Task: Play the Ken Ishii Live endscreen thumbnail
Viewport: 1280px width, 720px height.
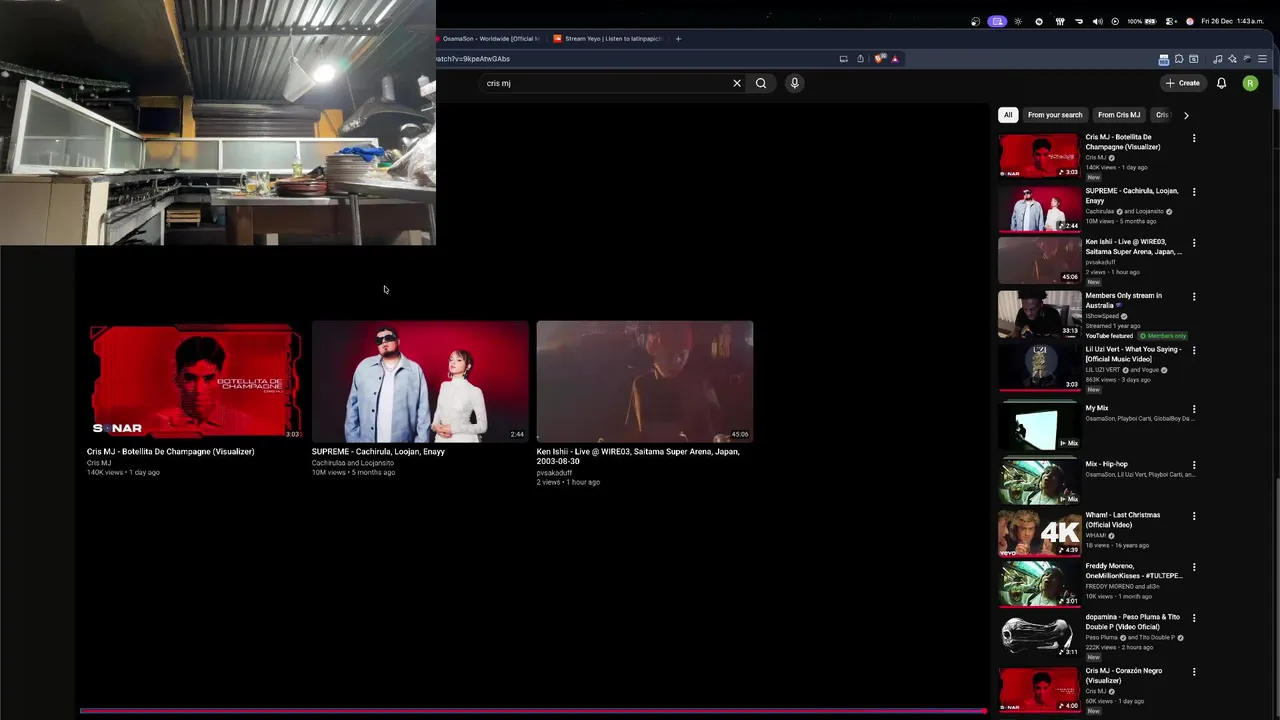Action: [x=645, y=381]
